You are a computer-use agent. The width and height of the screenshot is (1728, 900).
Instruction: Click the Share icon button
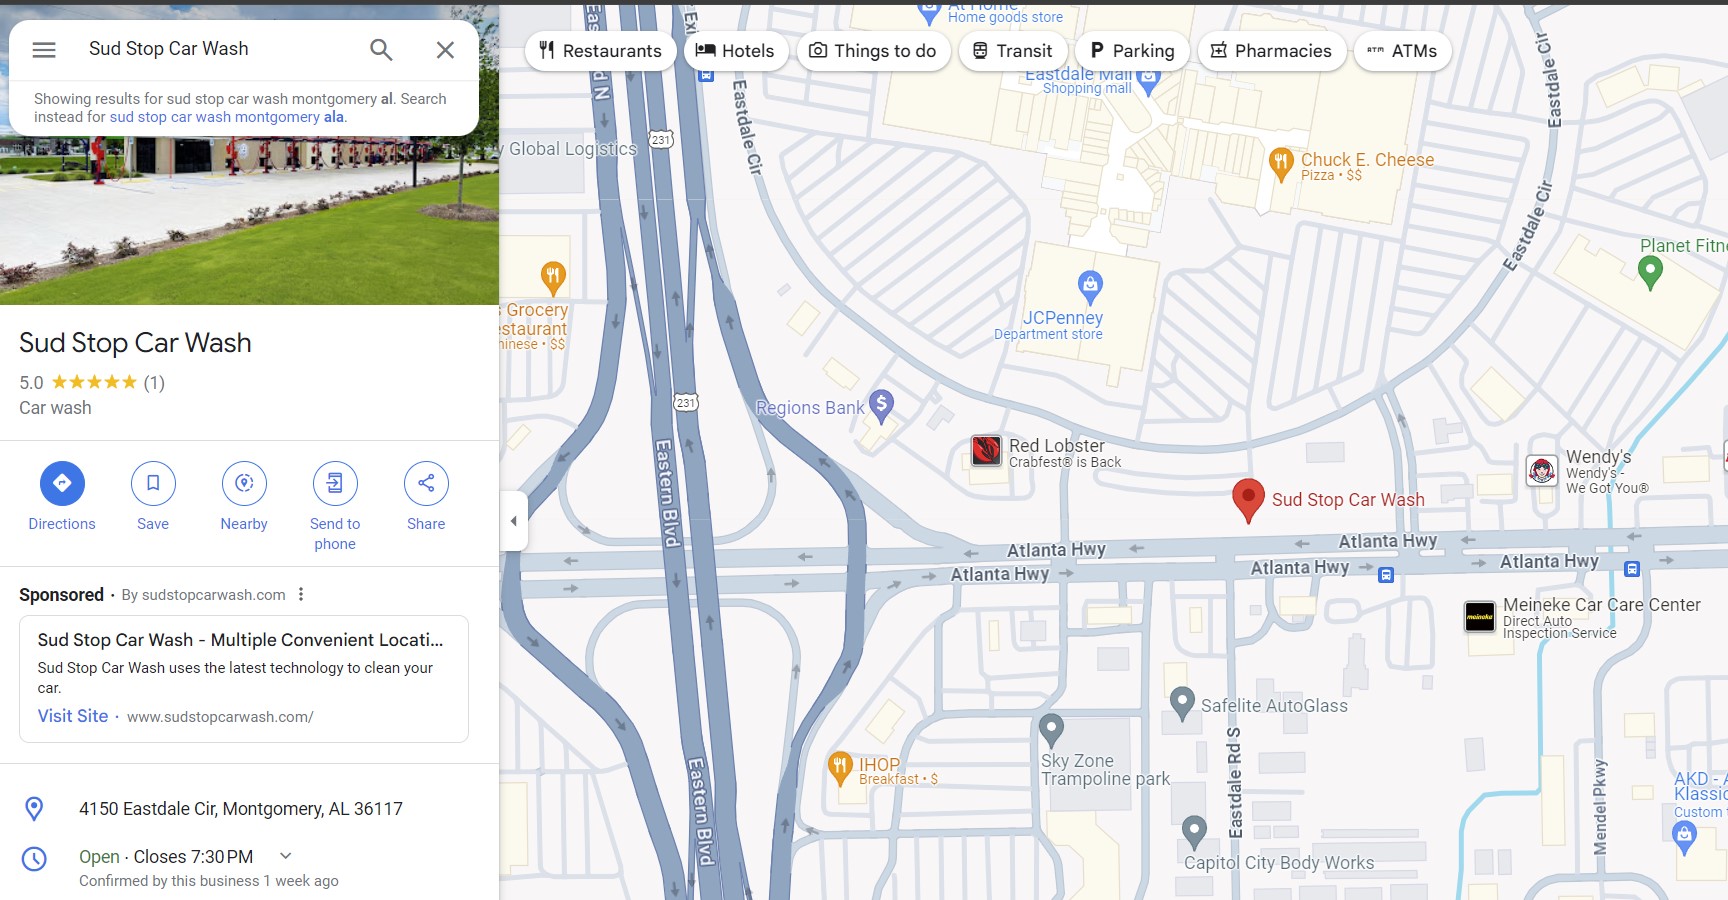click(x=426, y=483)
